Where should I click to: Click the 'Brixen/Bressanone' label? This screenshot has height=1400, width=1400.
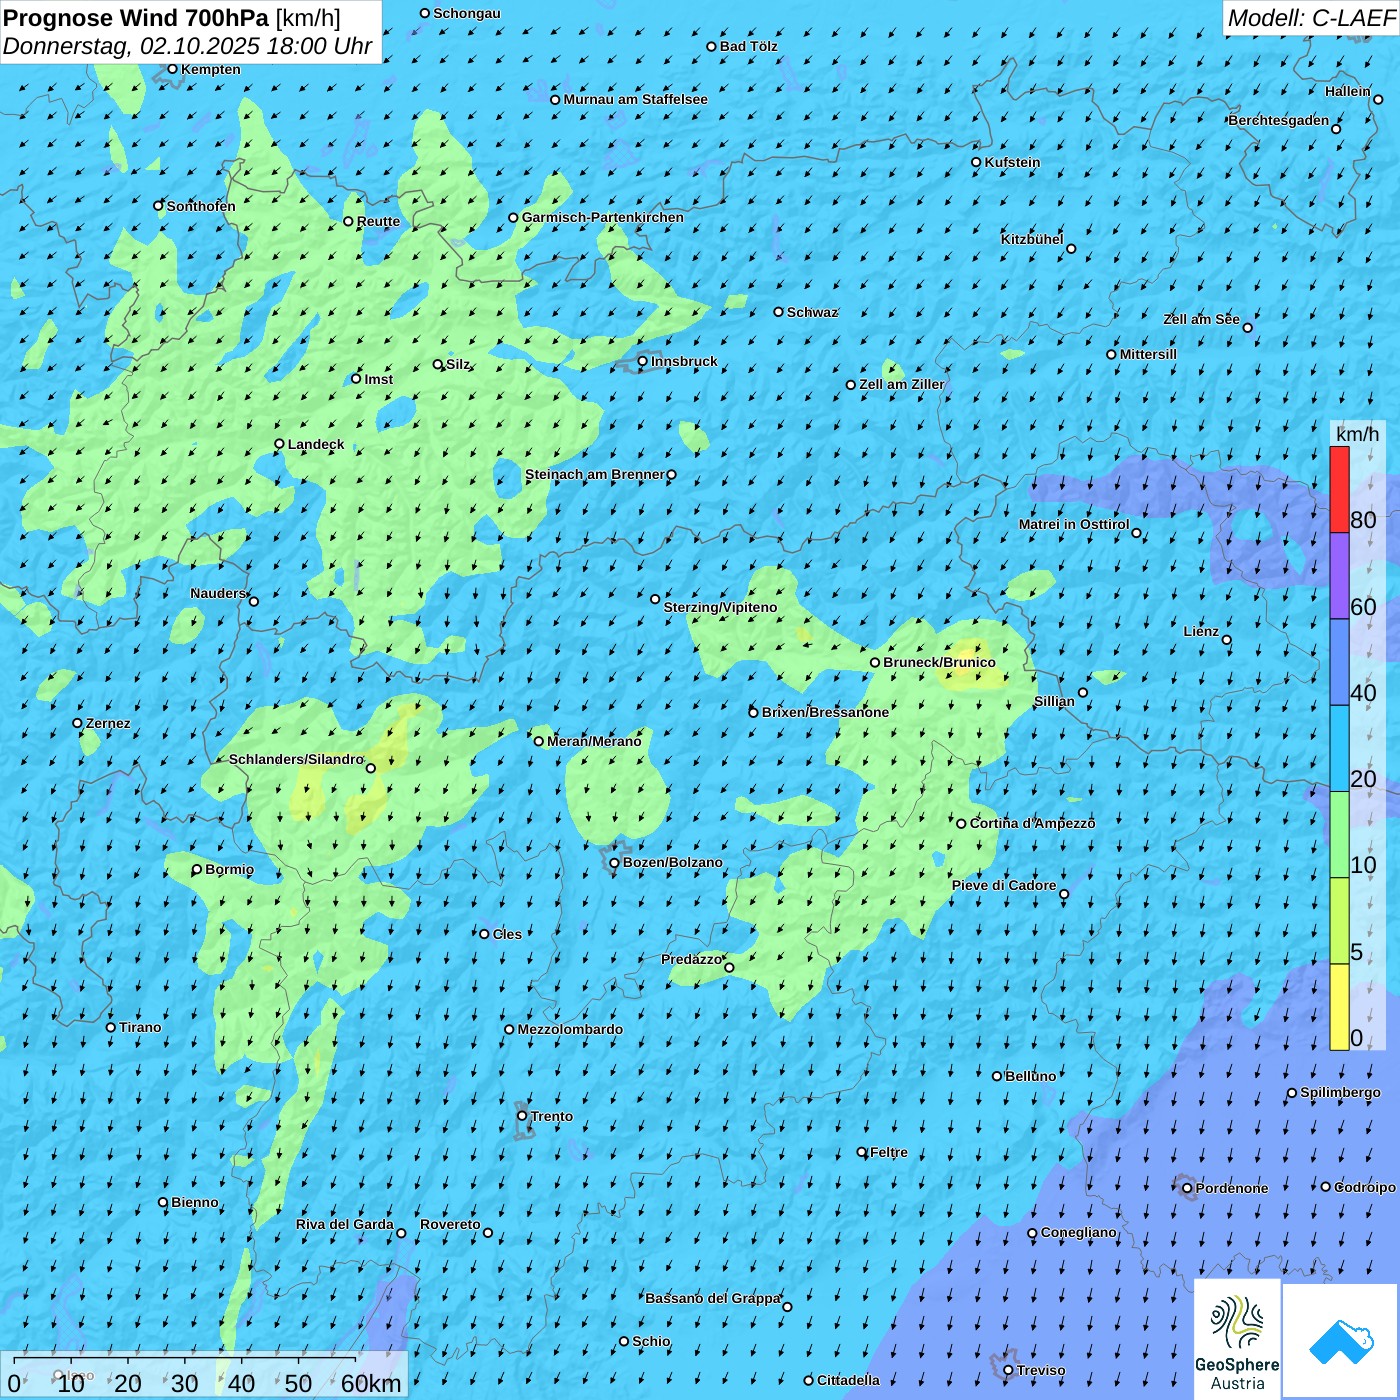825,712
